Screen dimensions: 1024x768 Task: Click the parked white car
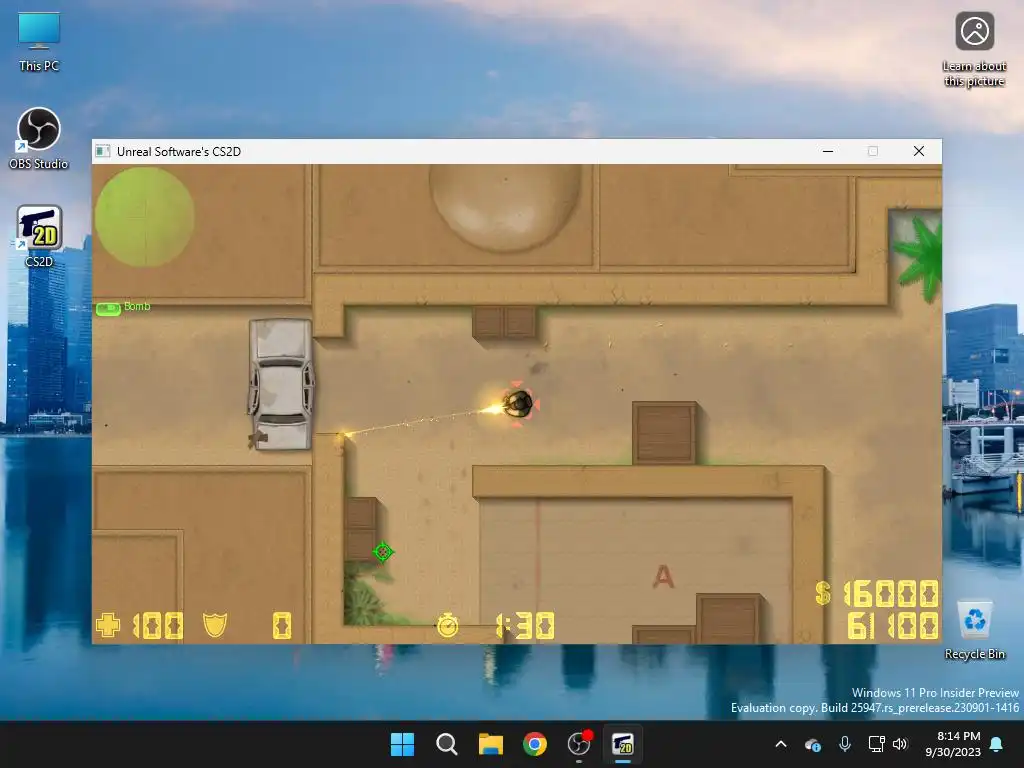tap(281, 384)
